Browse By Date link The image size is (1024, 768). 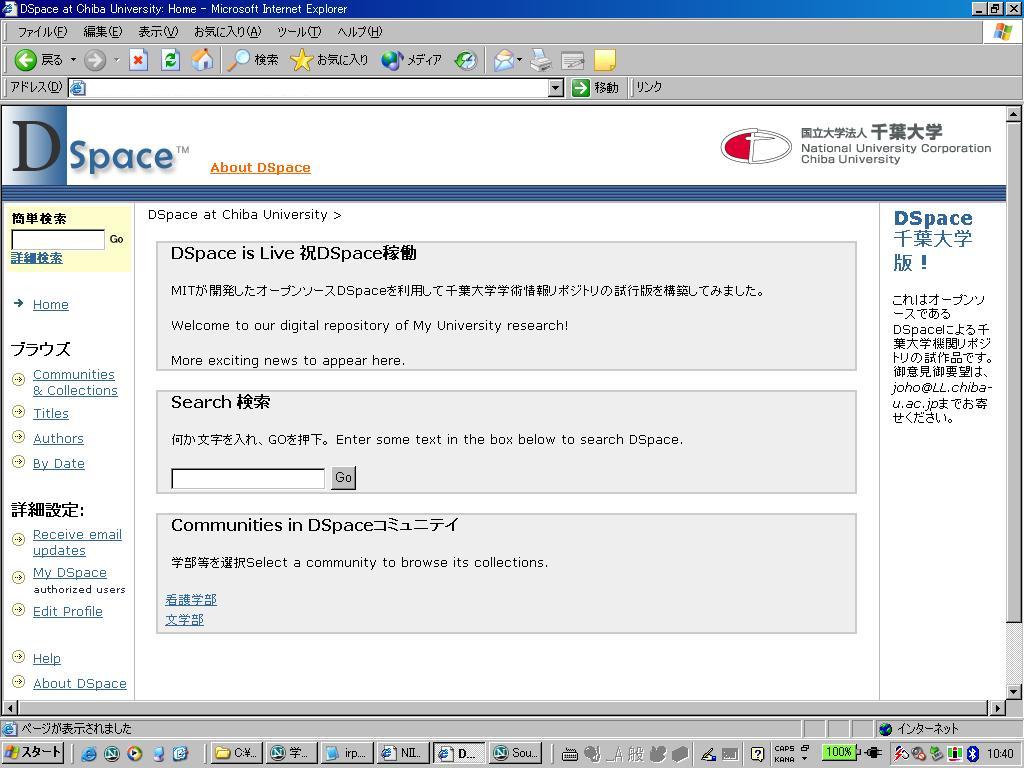[59, 463]
